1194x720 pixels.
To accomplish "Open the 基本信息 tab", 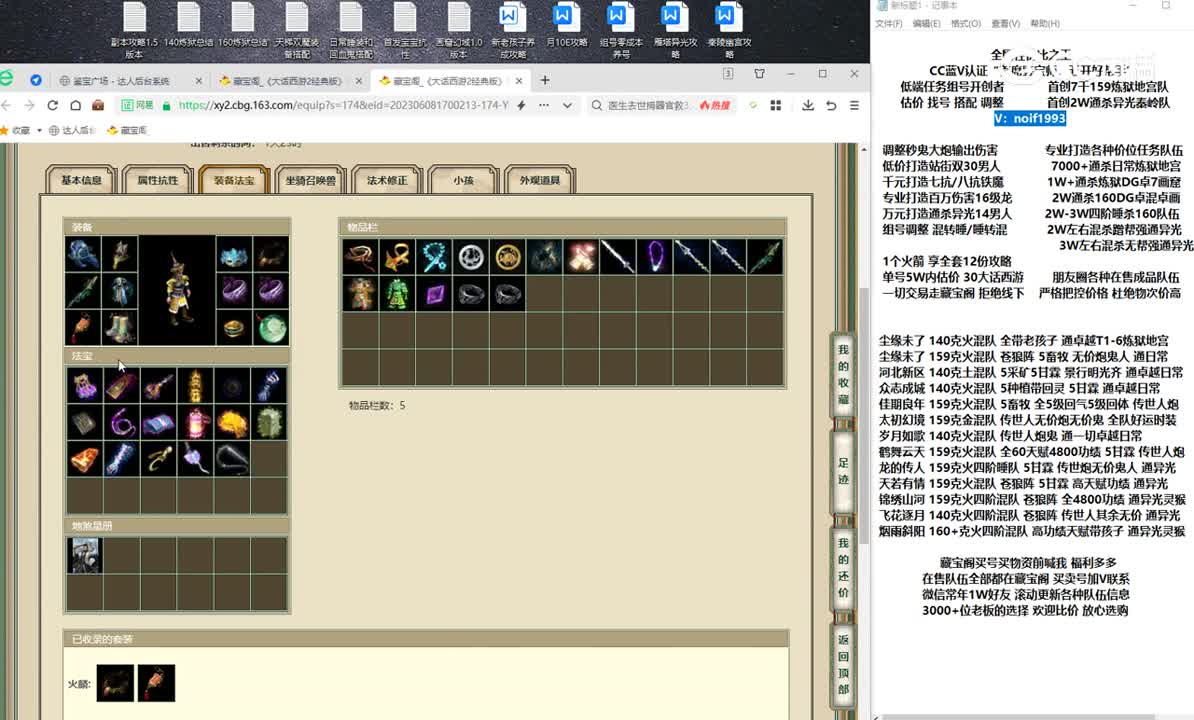I will (81, 180).
